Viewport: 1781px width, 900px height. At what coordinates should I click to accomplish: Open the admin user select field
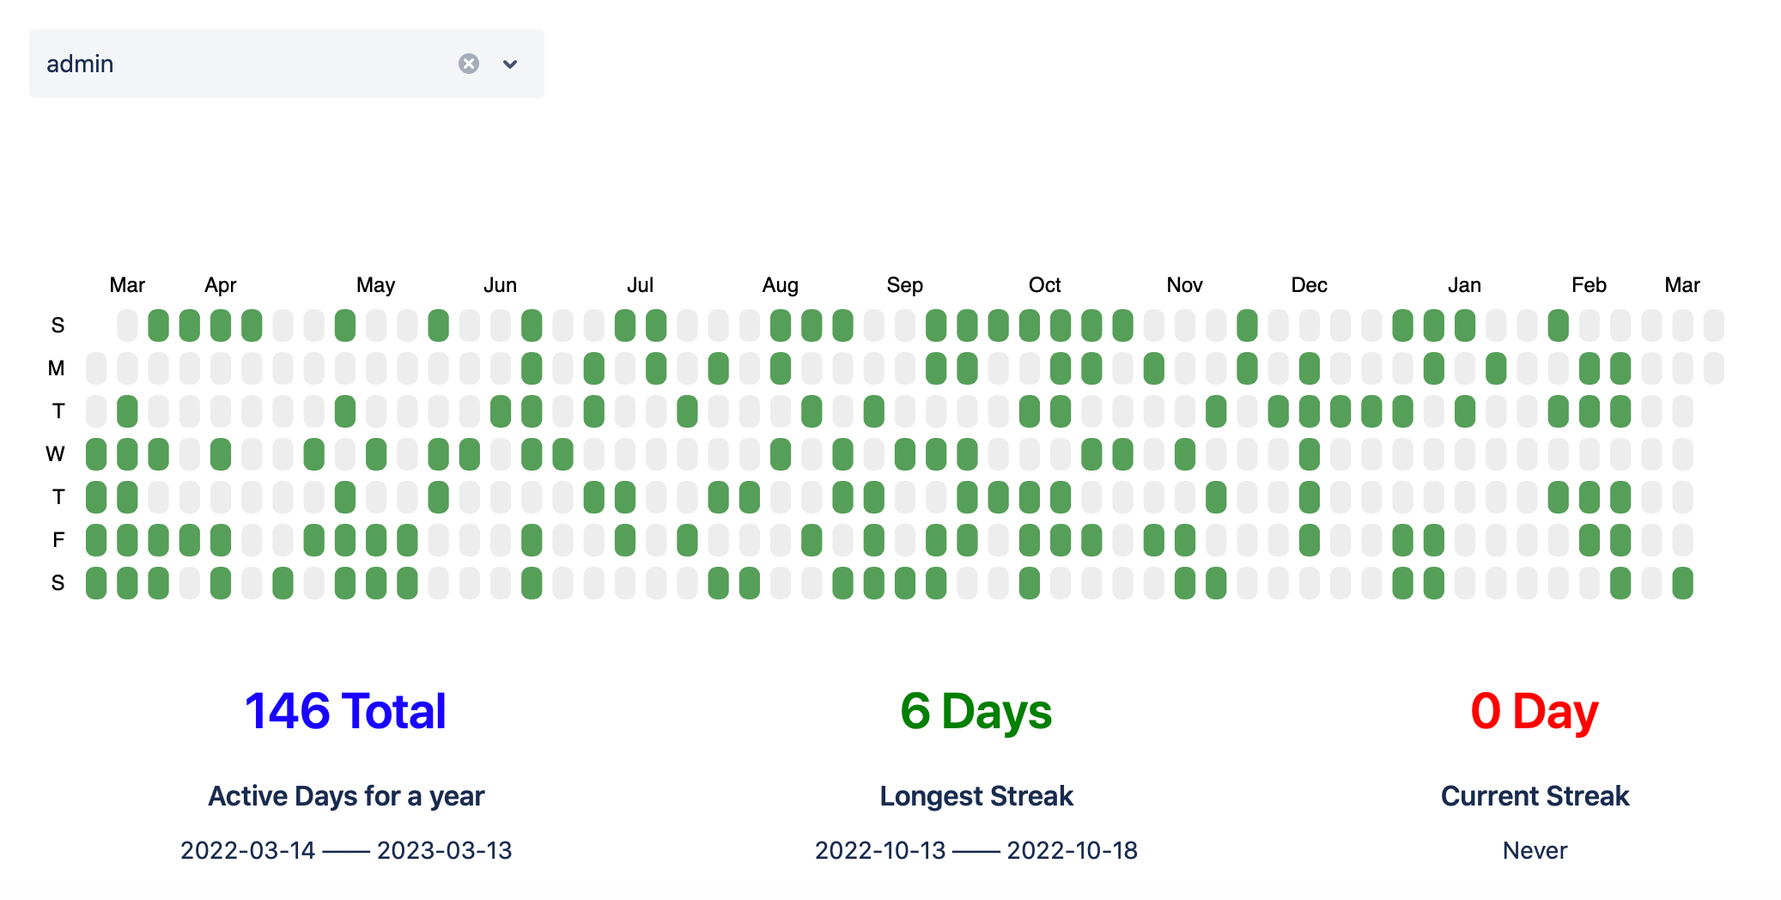coord(286,64)
